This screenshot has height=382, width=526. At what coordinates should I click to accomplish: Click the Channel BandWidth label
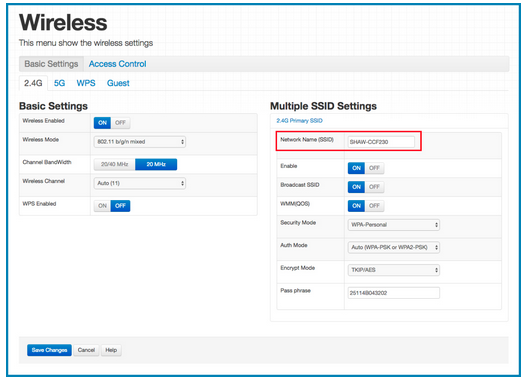tap(47, 162)
